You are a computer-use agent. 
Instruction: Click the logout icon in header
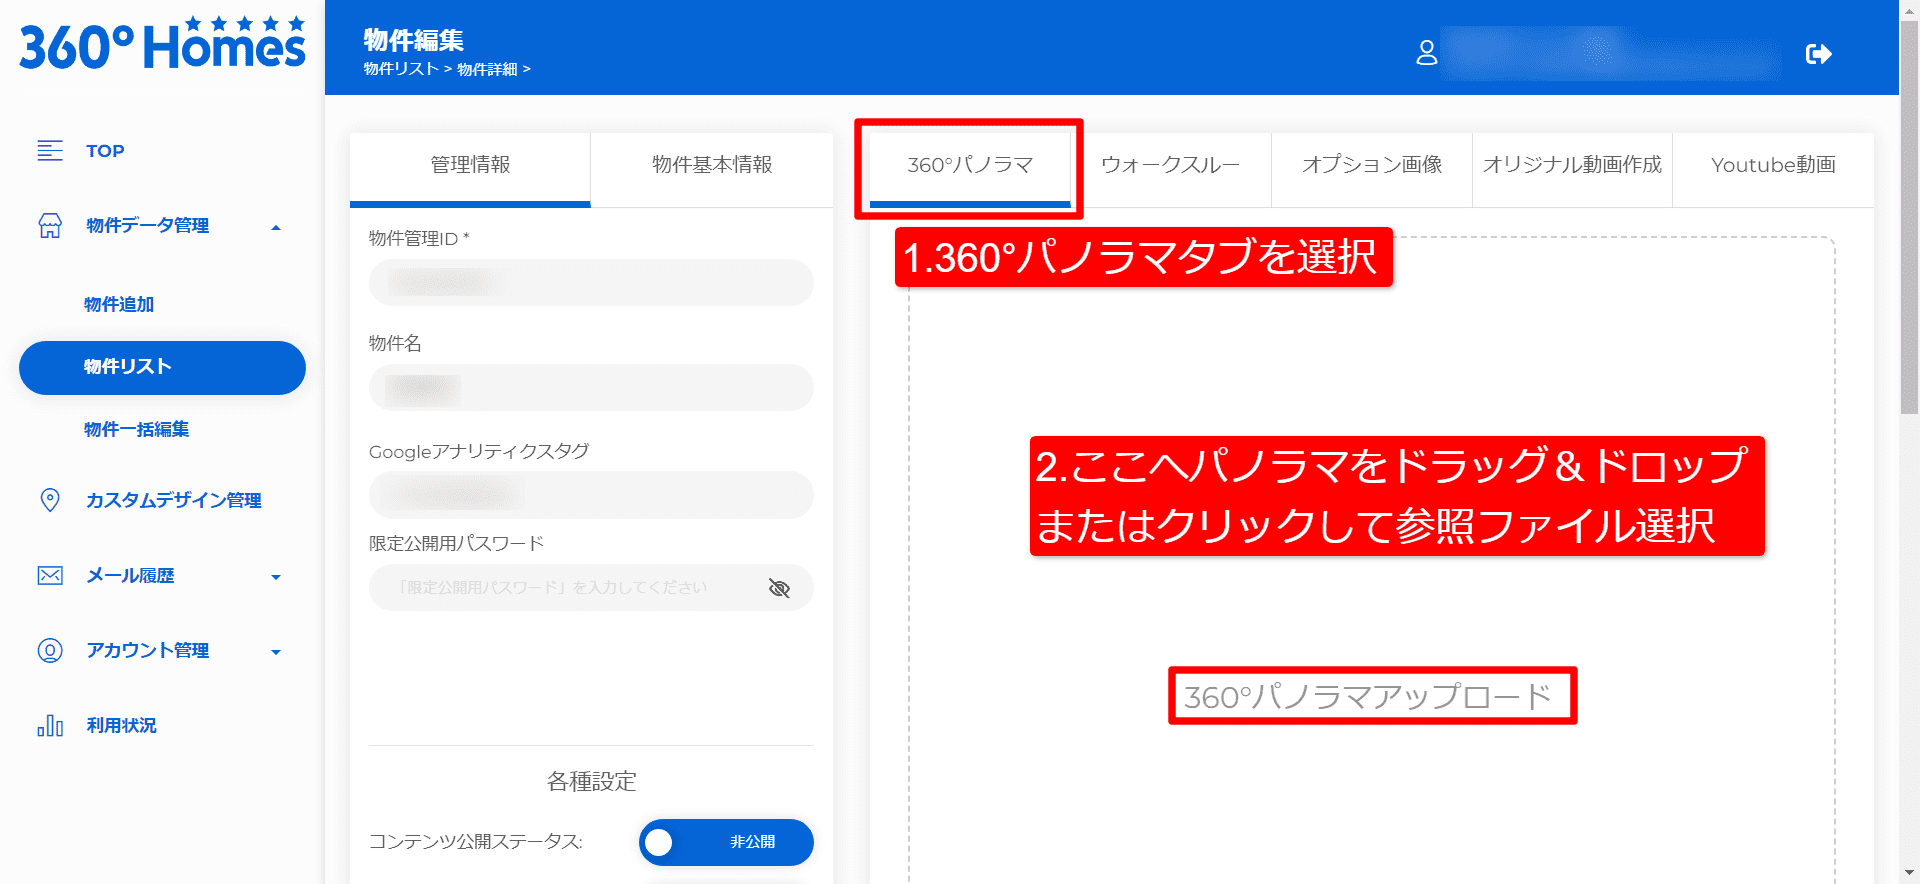pyautogui.click(x=1818, y=54)
